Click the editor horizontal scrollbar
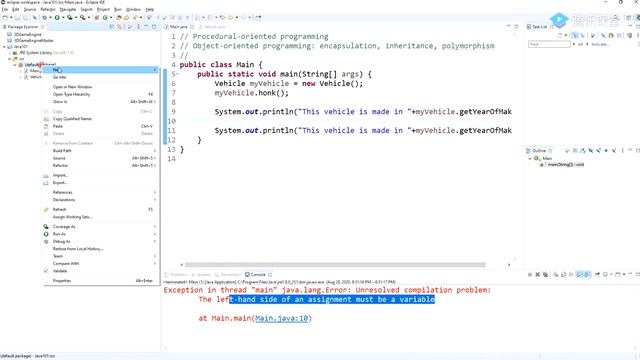This screenshot has height=360, width=640. point(335,264)
